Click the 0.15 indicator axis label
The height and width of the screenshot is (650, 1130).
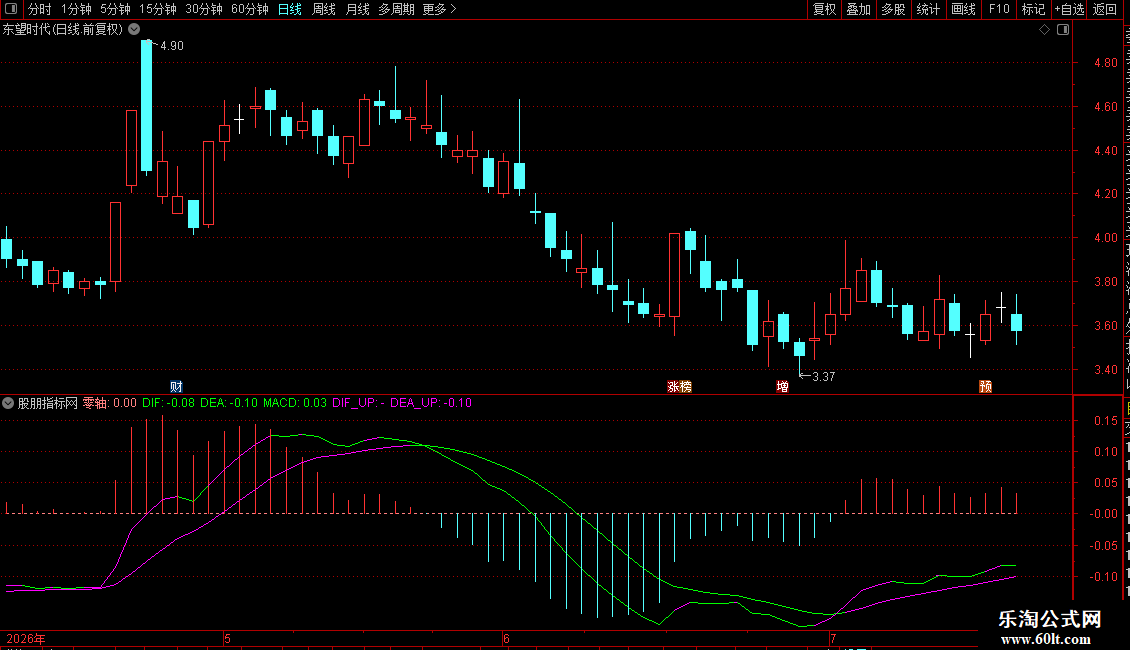click(1105, 421)
